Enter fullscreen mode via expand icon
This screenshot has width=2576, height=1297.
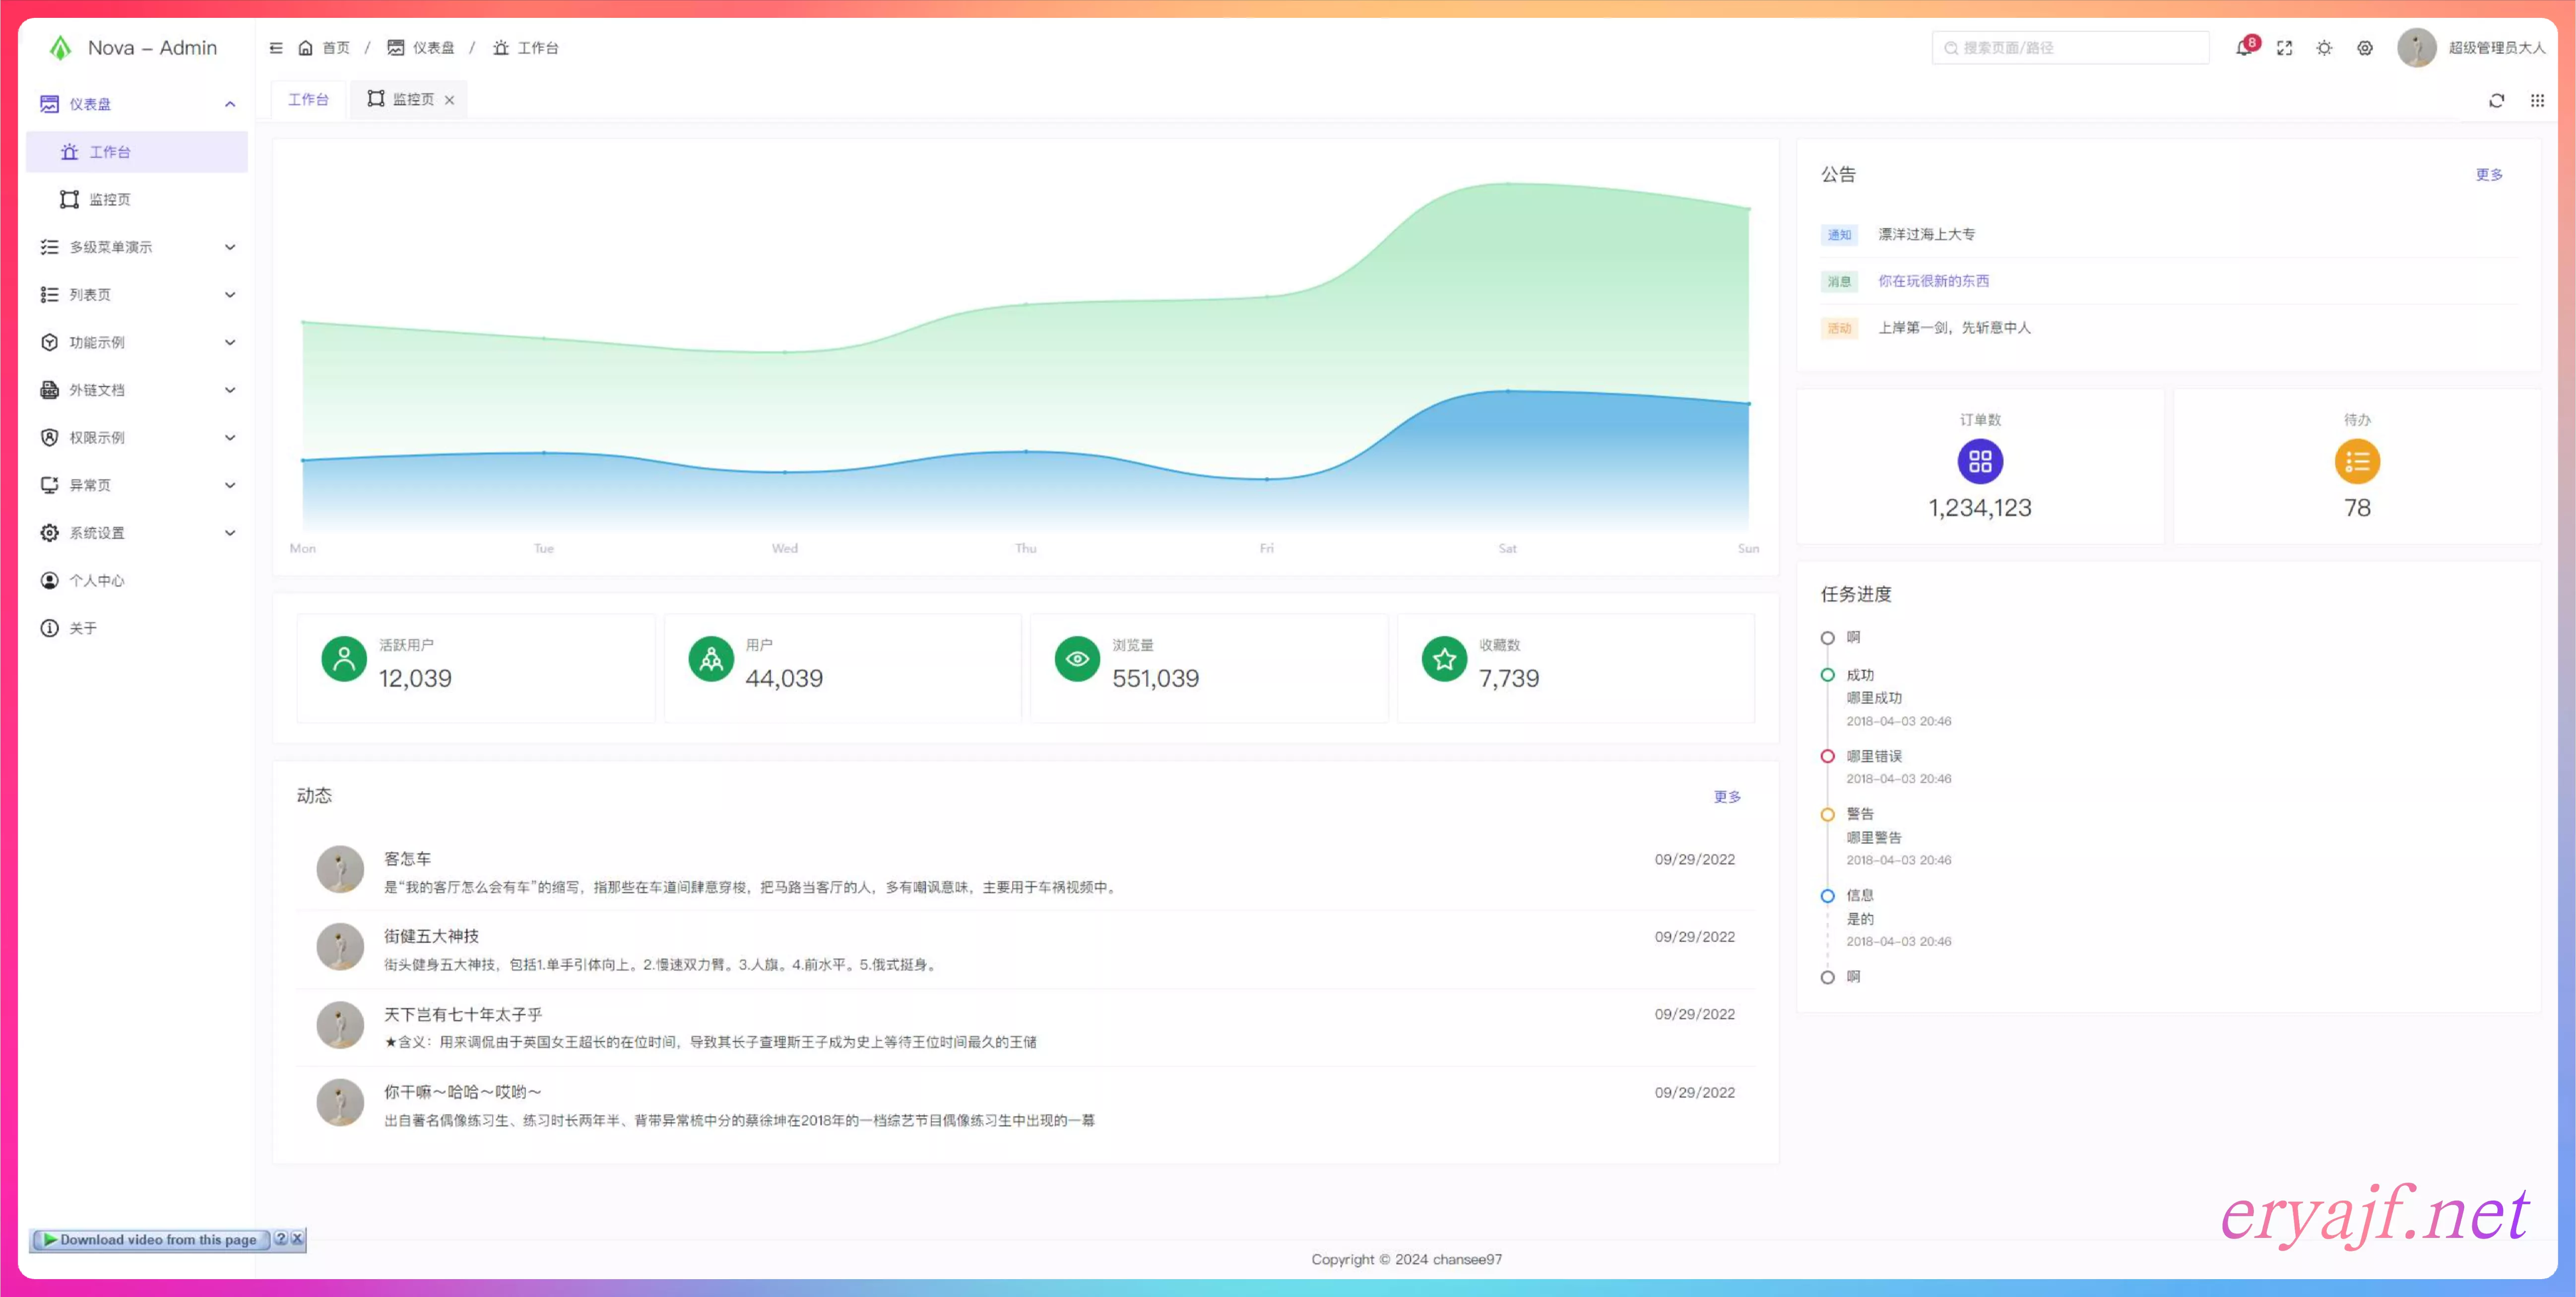2284,48
